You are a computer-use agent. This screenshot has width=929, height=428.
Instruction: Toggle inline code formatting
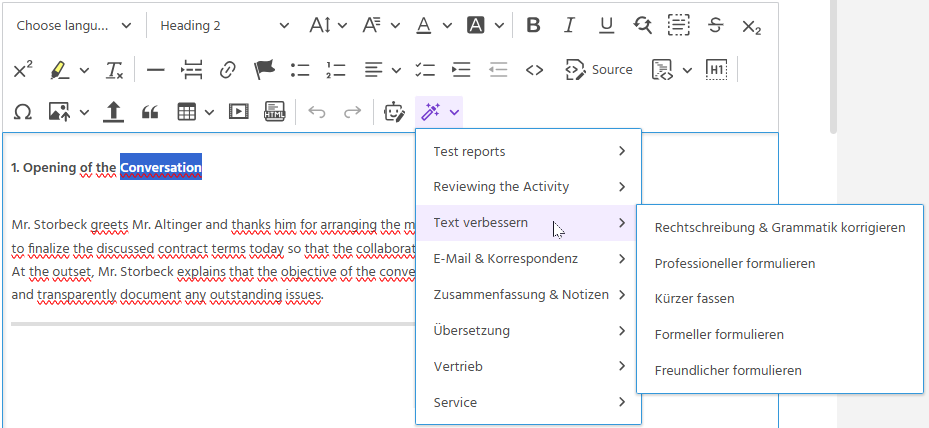(534, 70)
